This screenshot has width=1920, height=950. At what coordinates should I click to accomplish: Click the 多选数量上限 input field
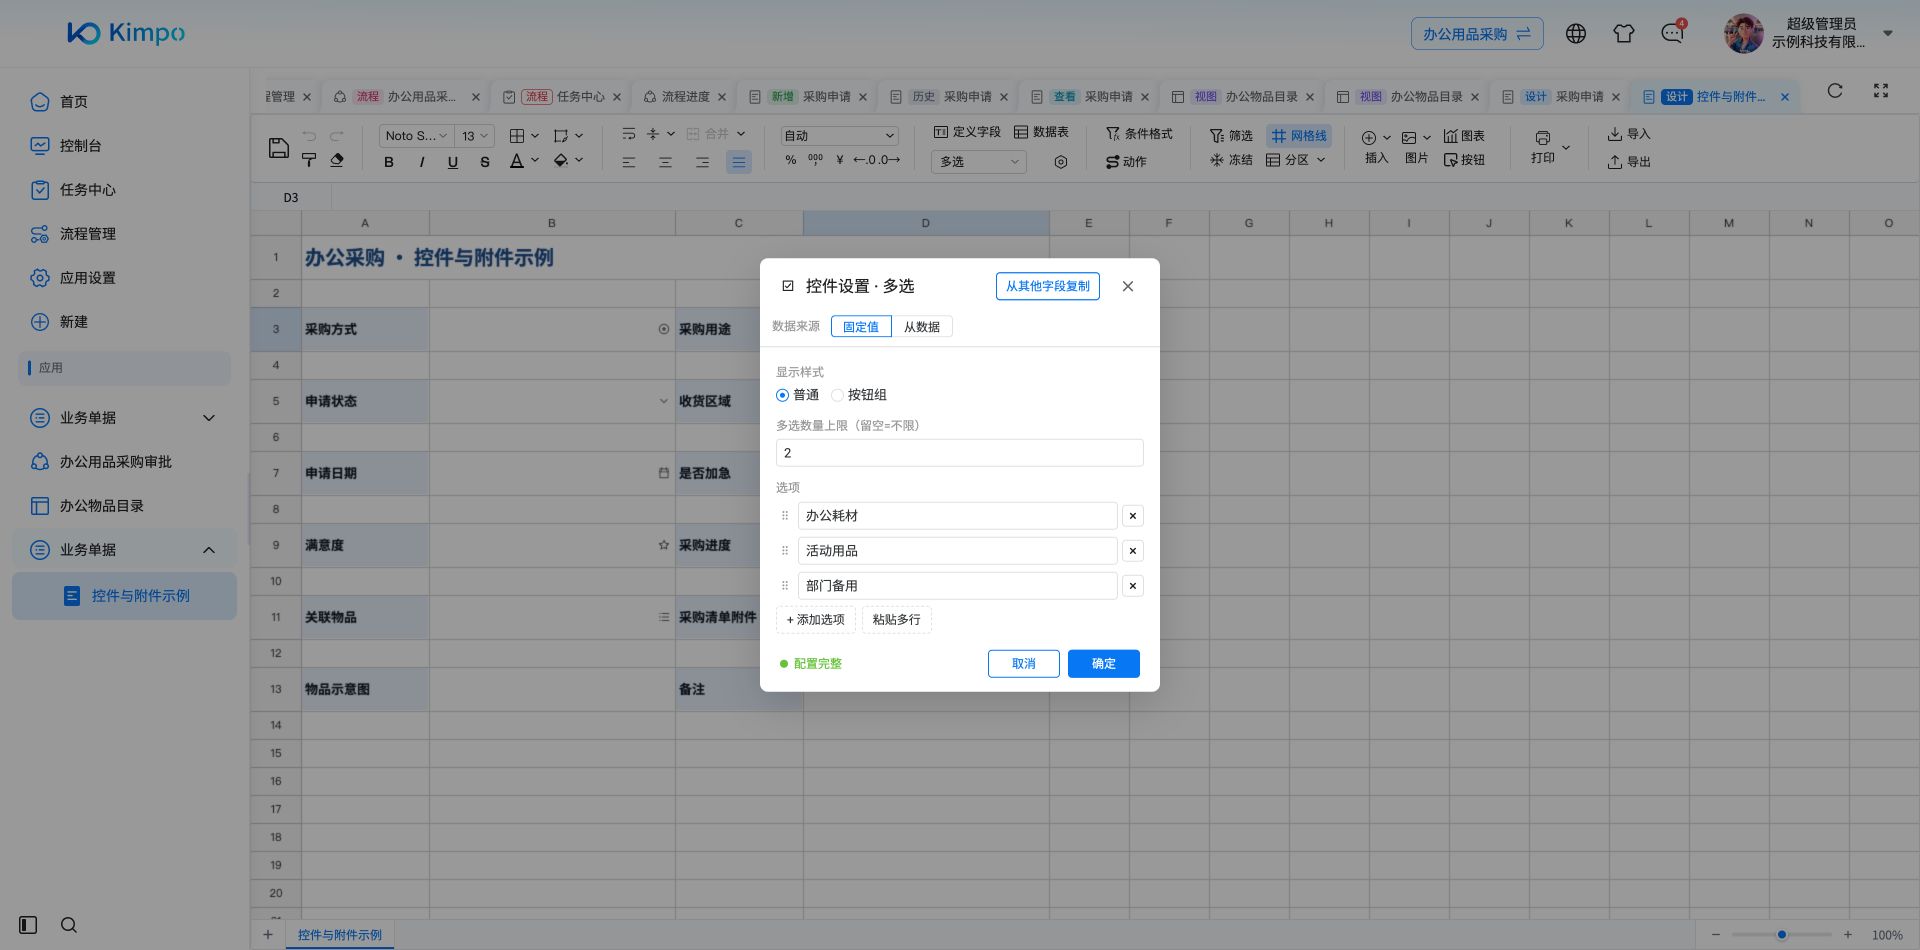[960, 453]
